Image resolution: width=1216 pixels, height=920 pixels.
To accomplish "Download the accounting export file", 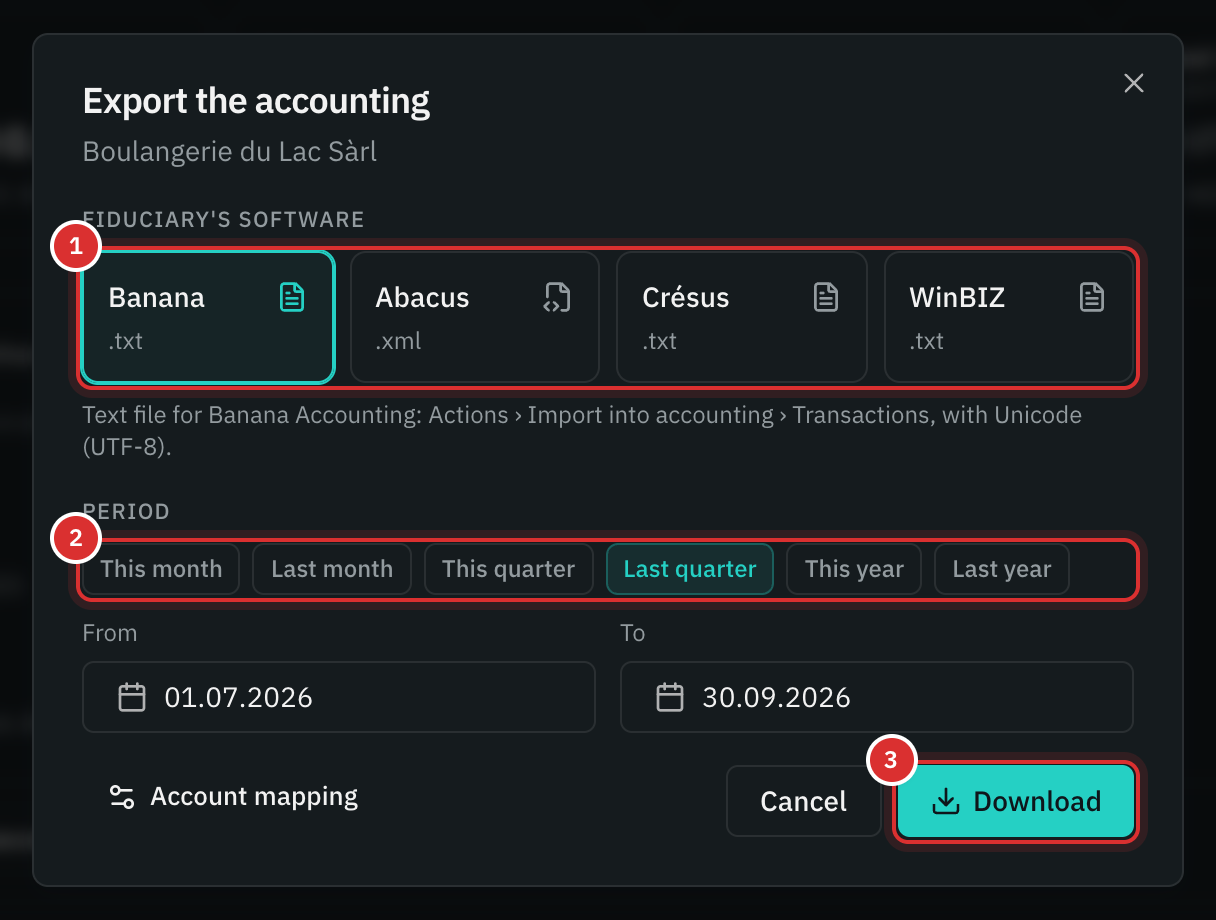I will [x=1016, y=801].
